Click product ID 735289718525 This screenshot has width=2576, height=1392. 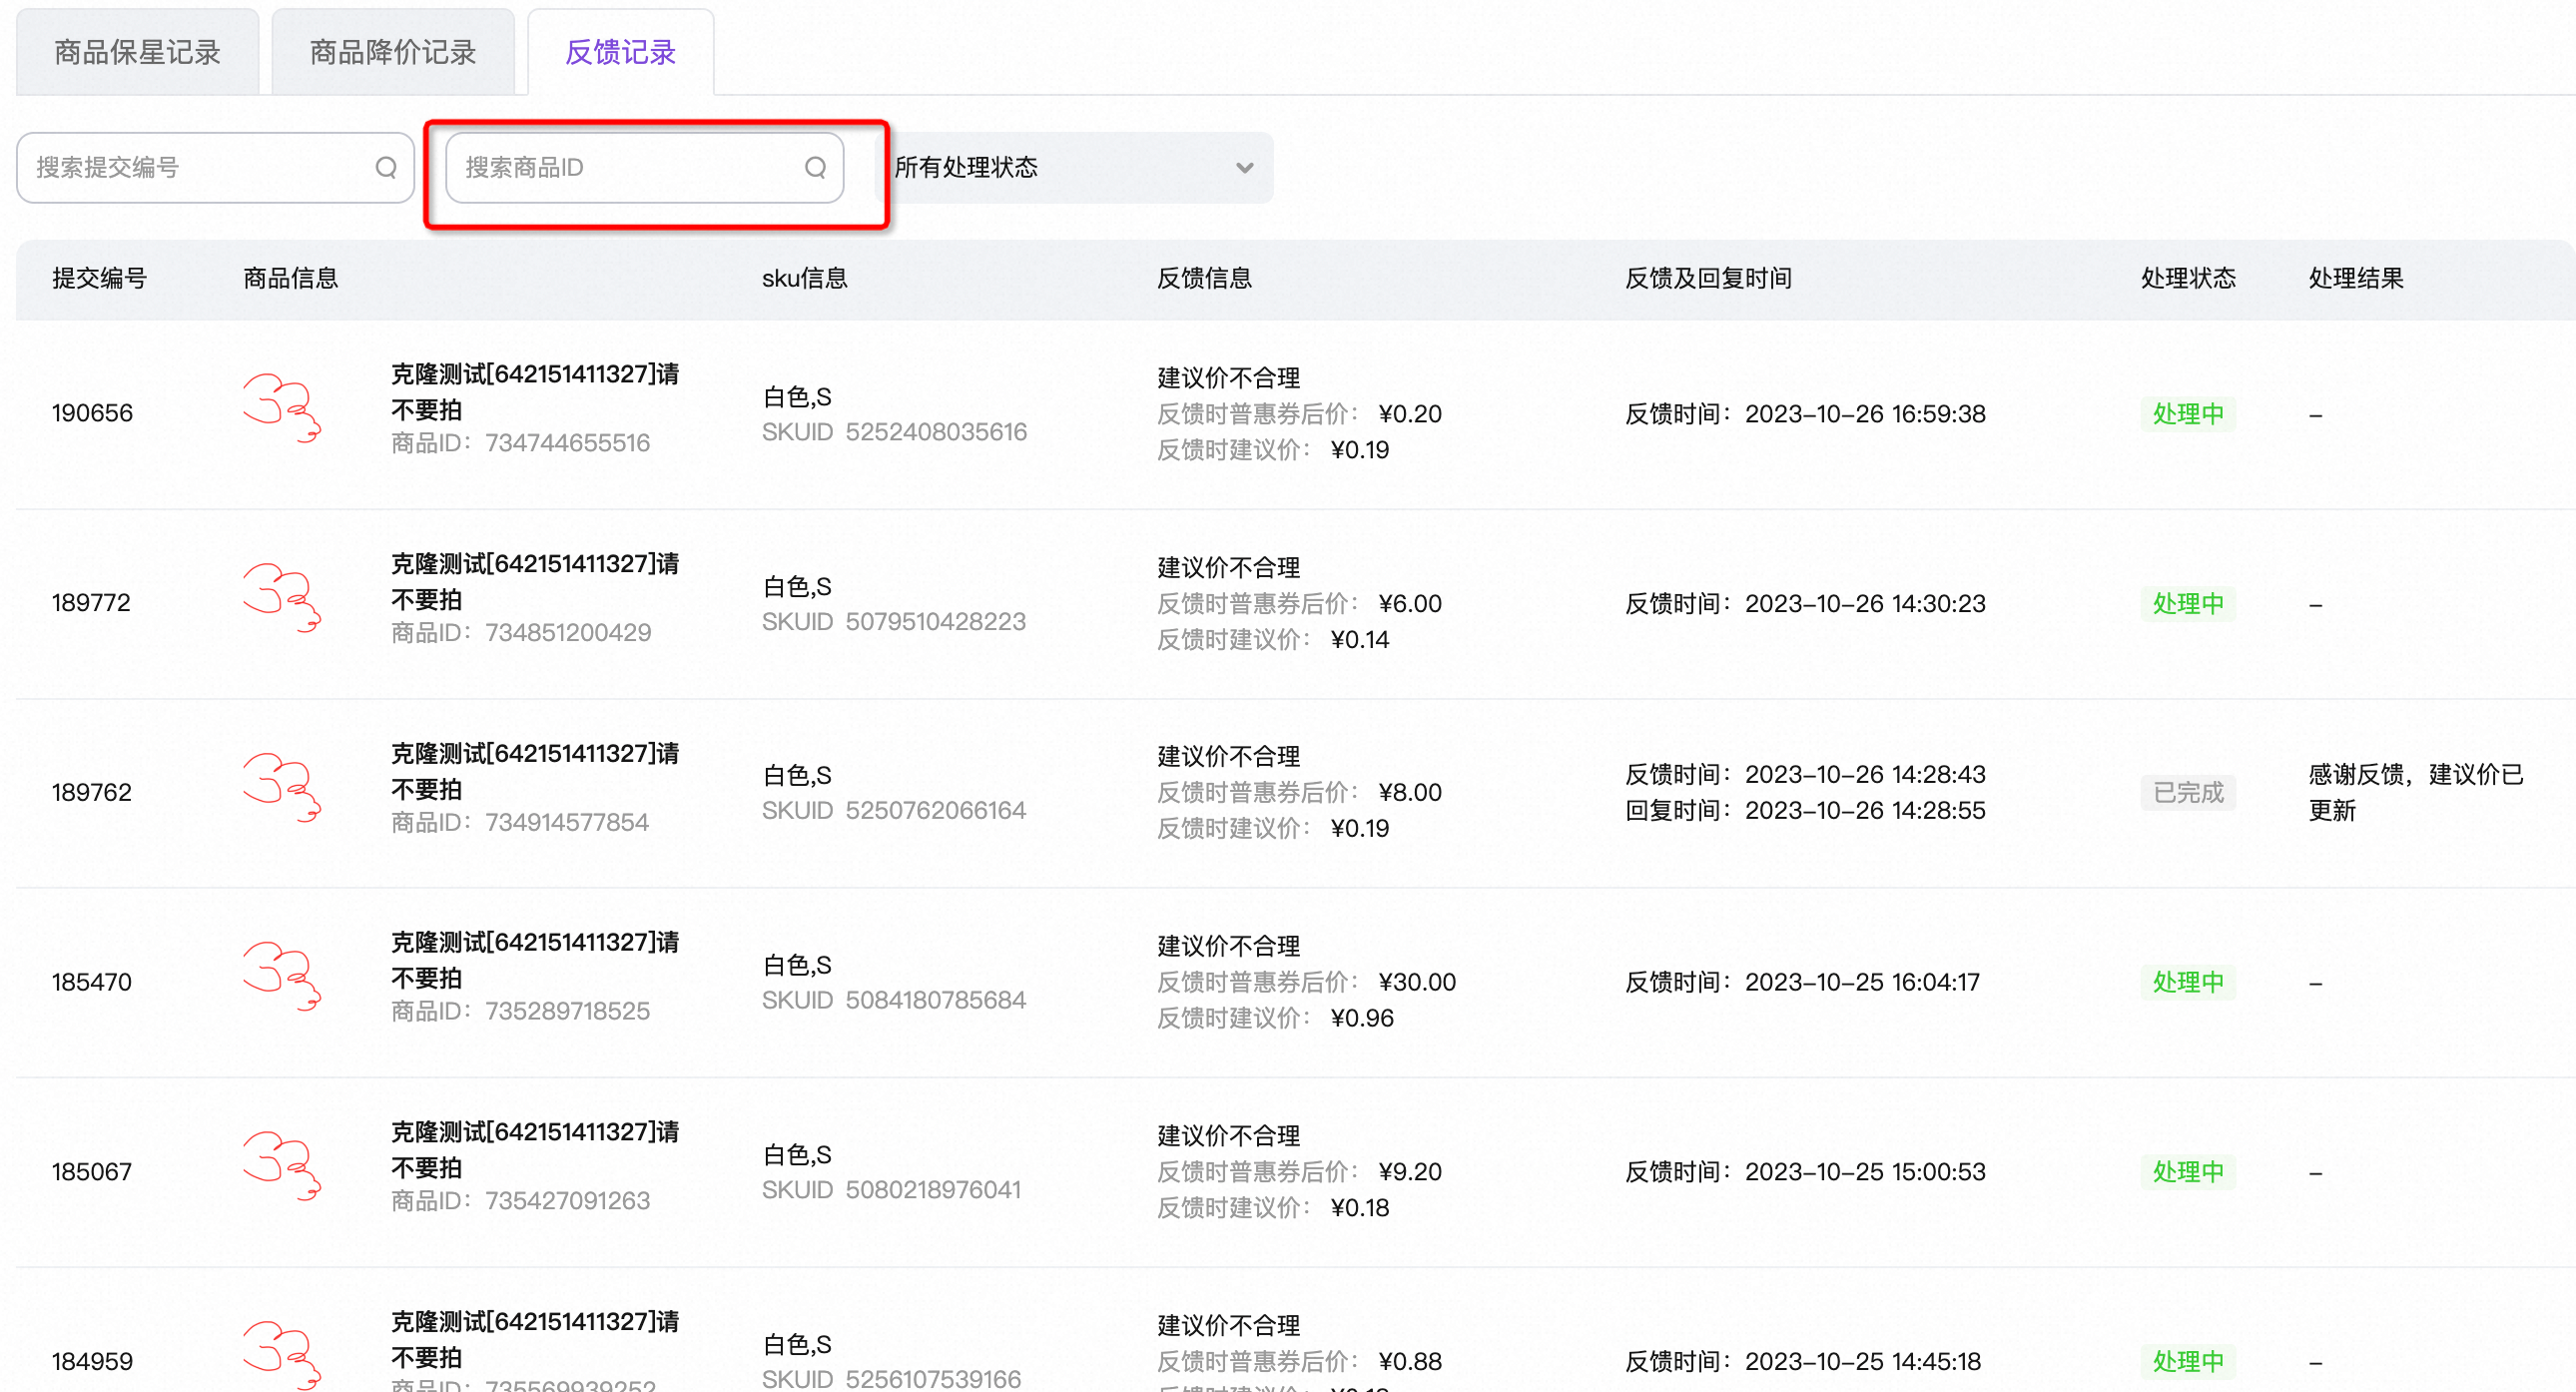point(567,1011)
